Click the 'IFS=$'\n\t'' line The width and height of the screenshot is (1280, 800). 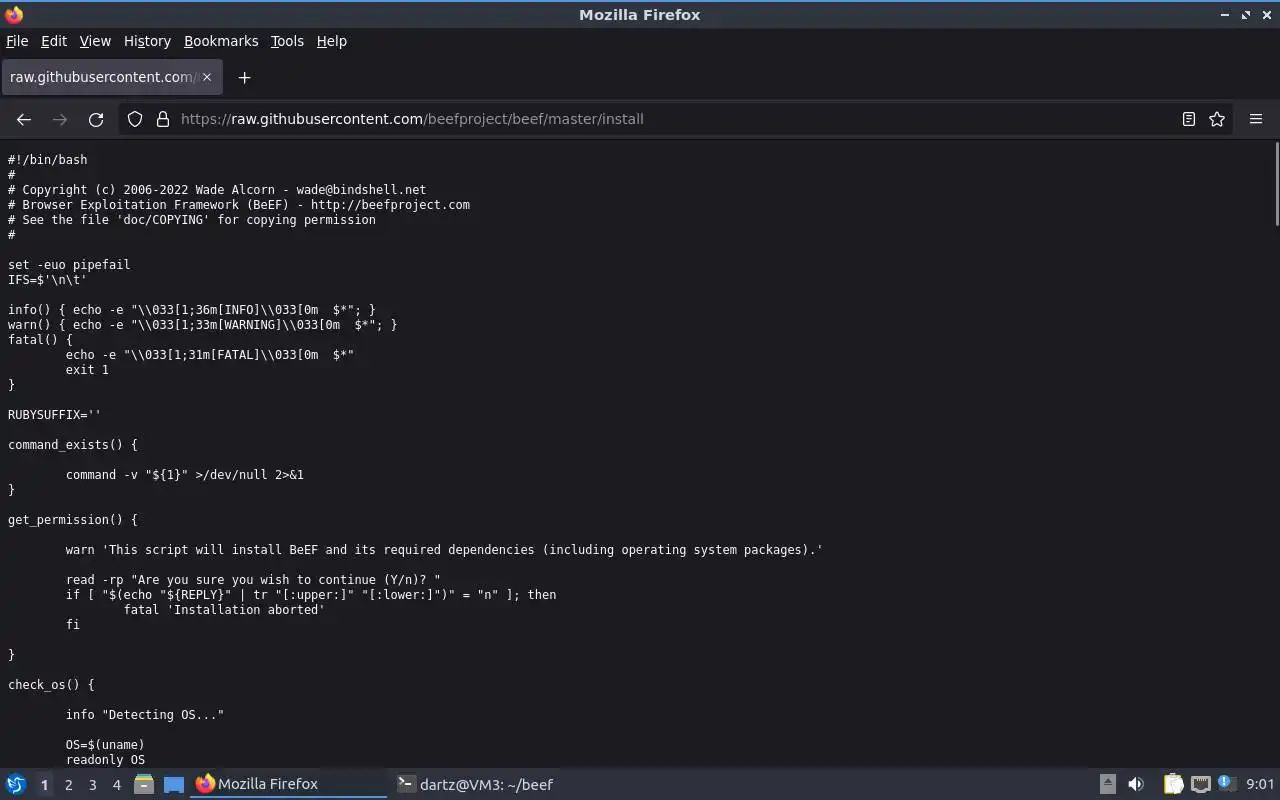(48, 280)
